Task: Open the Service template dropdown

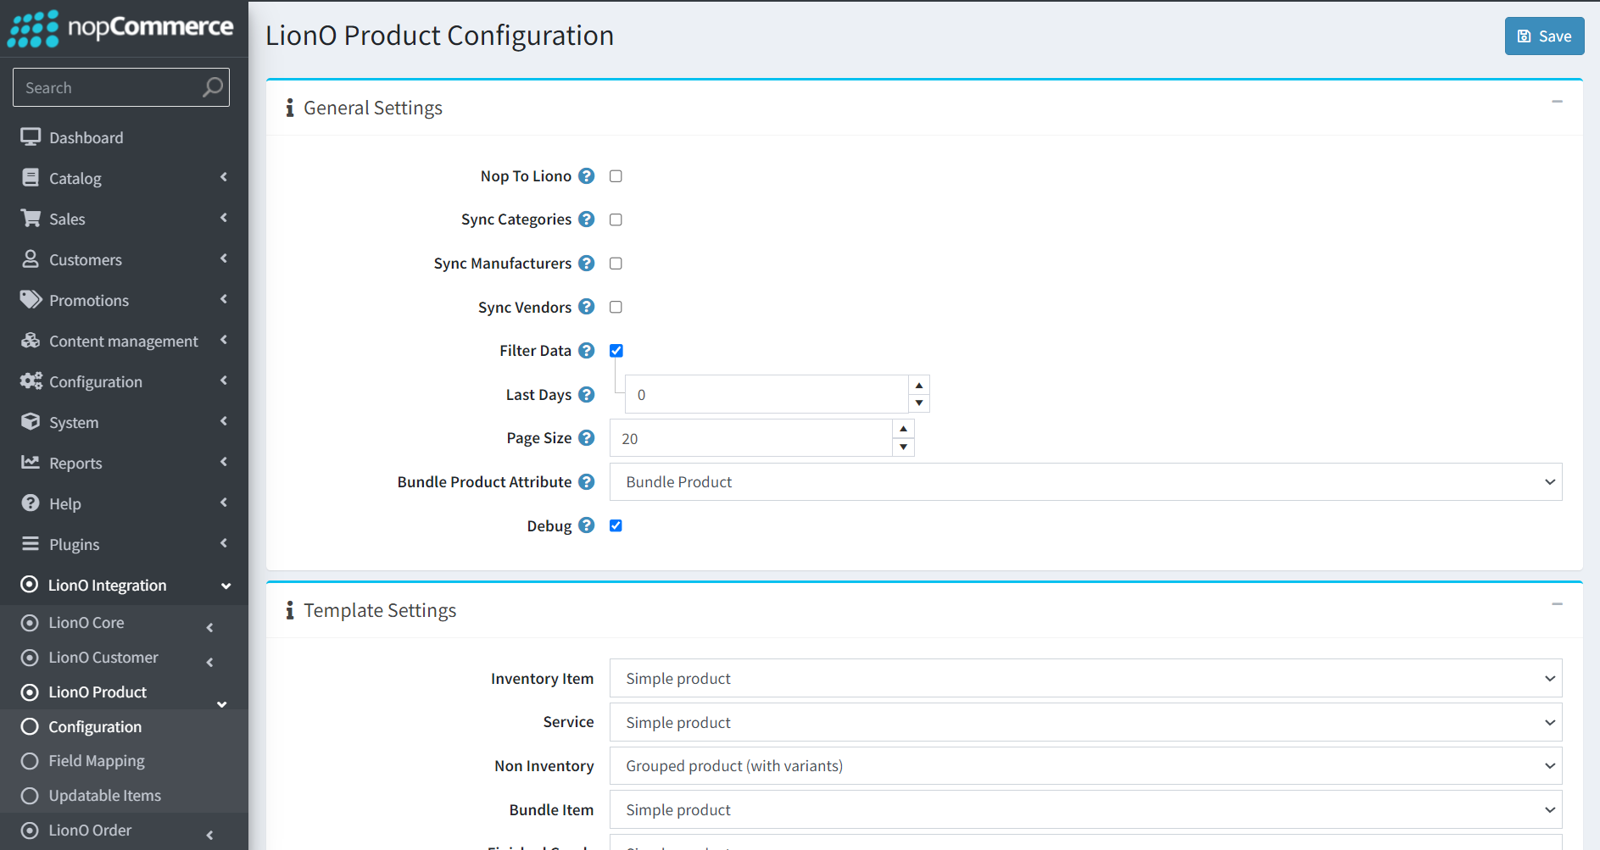Action: [1086, 722]
